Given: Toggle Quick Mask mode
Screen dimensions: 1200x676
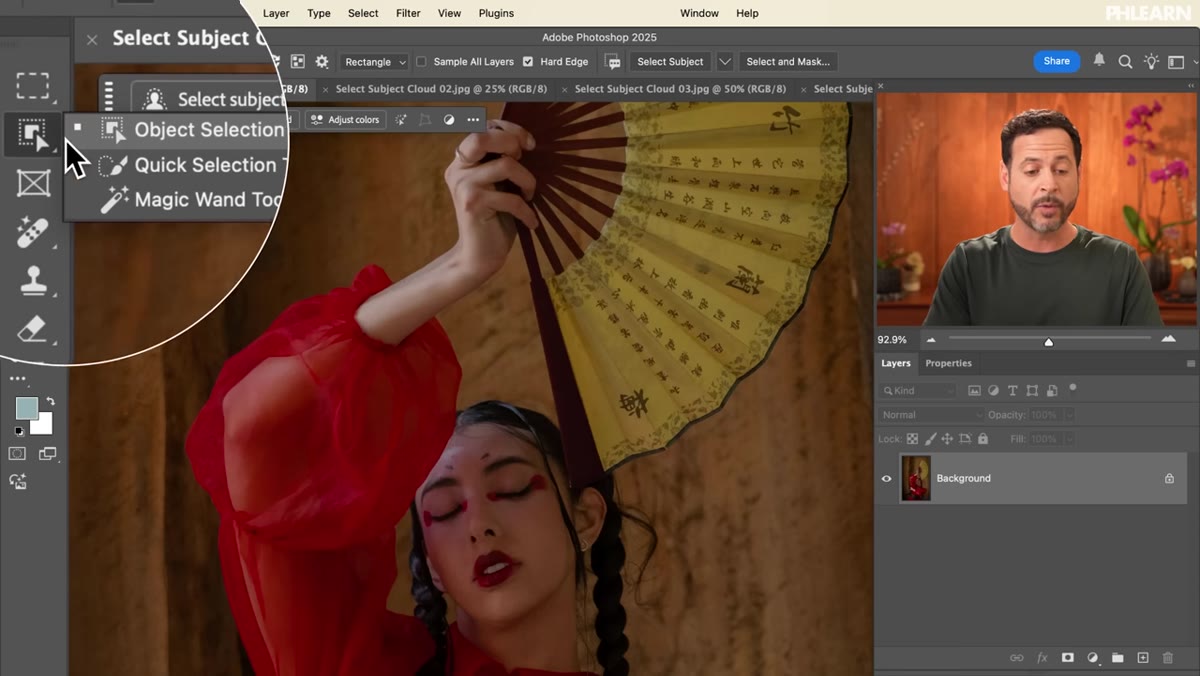Looking at the screenshot, I should click(x=17, y=454).
